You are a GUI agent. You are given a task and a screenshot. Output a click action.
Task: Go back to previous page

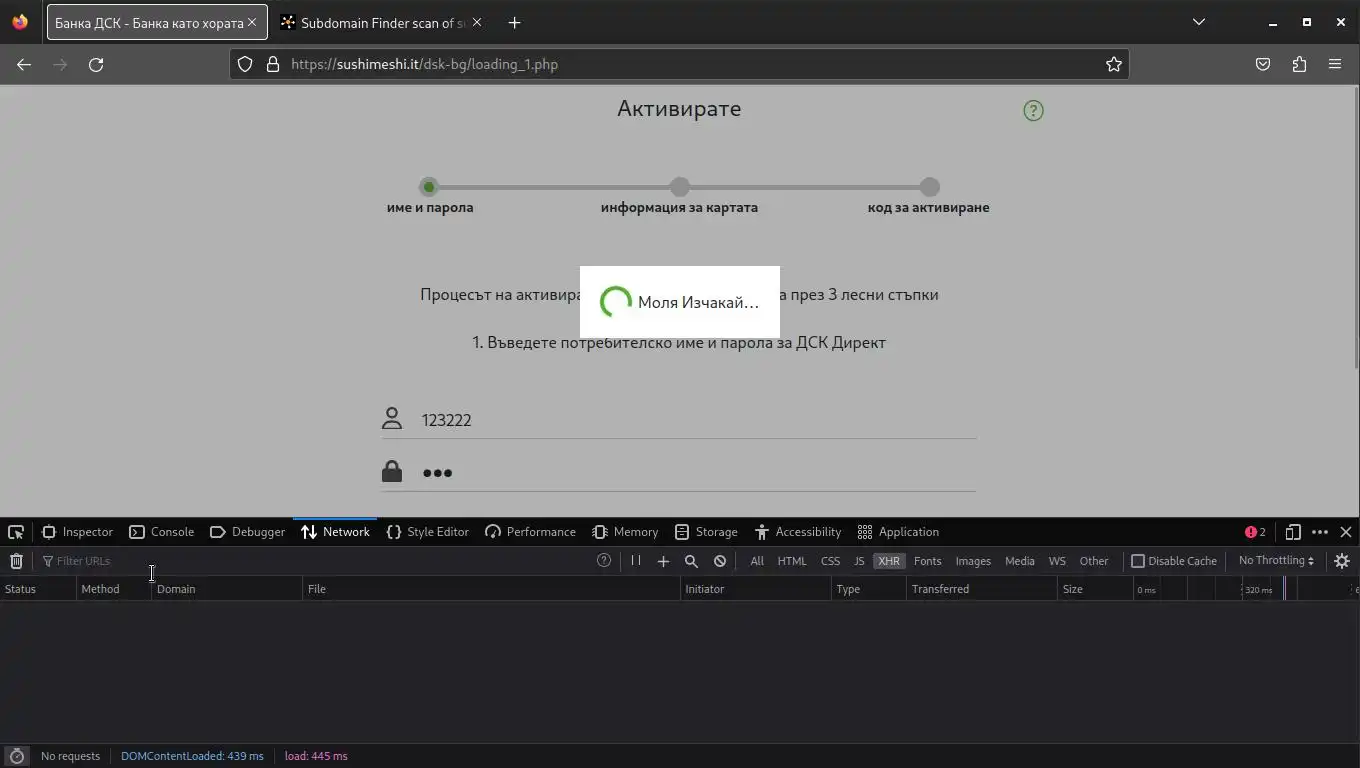tap(24, 64)
